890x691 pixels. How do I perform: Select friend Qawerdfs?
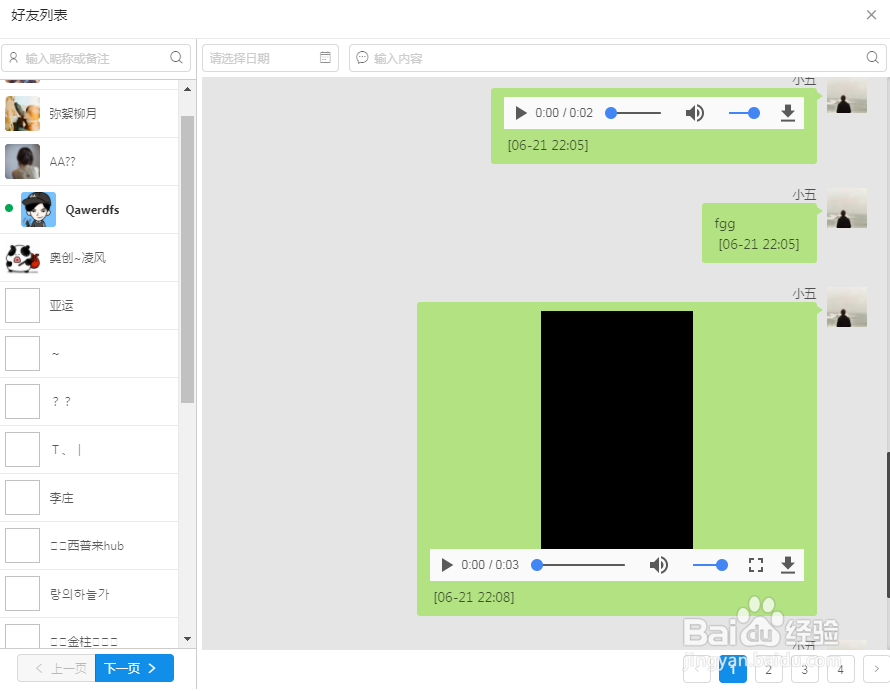coord(90,210)
